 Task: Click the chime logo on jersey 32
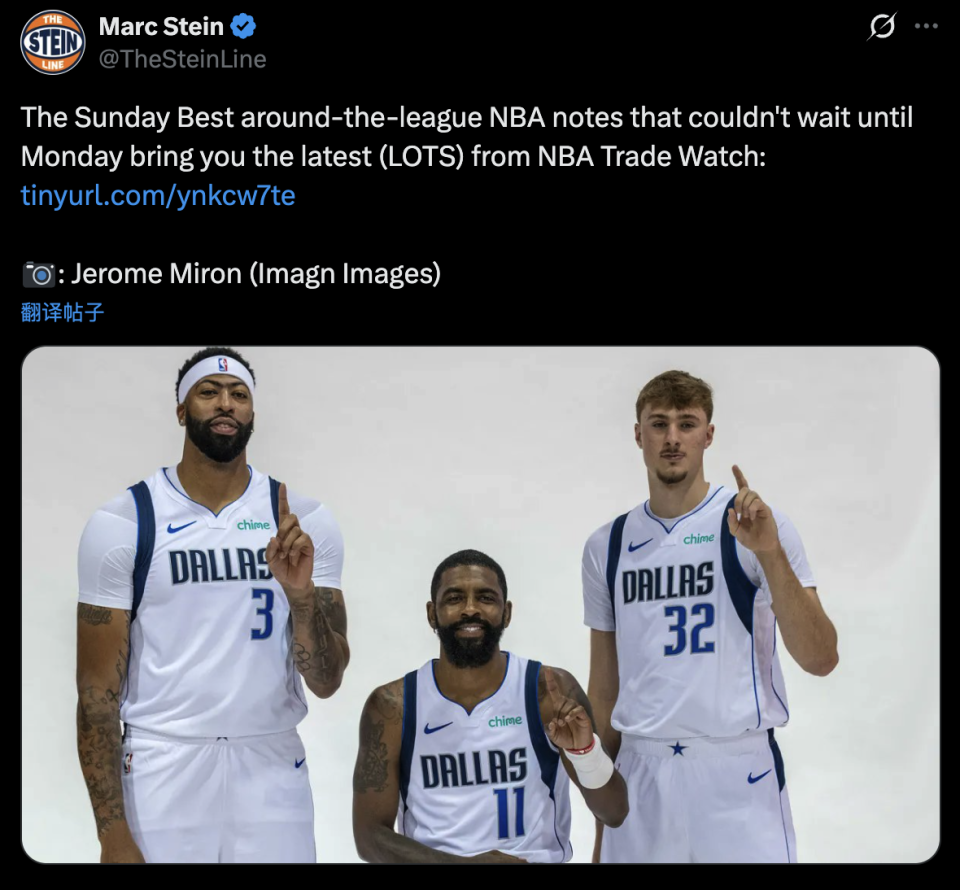[x=699, y=539]
